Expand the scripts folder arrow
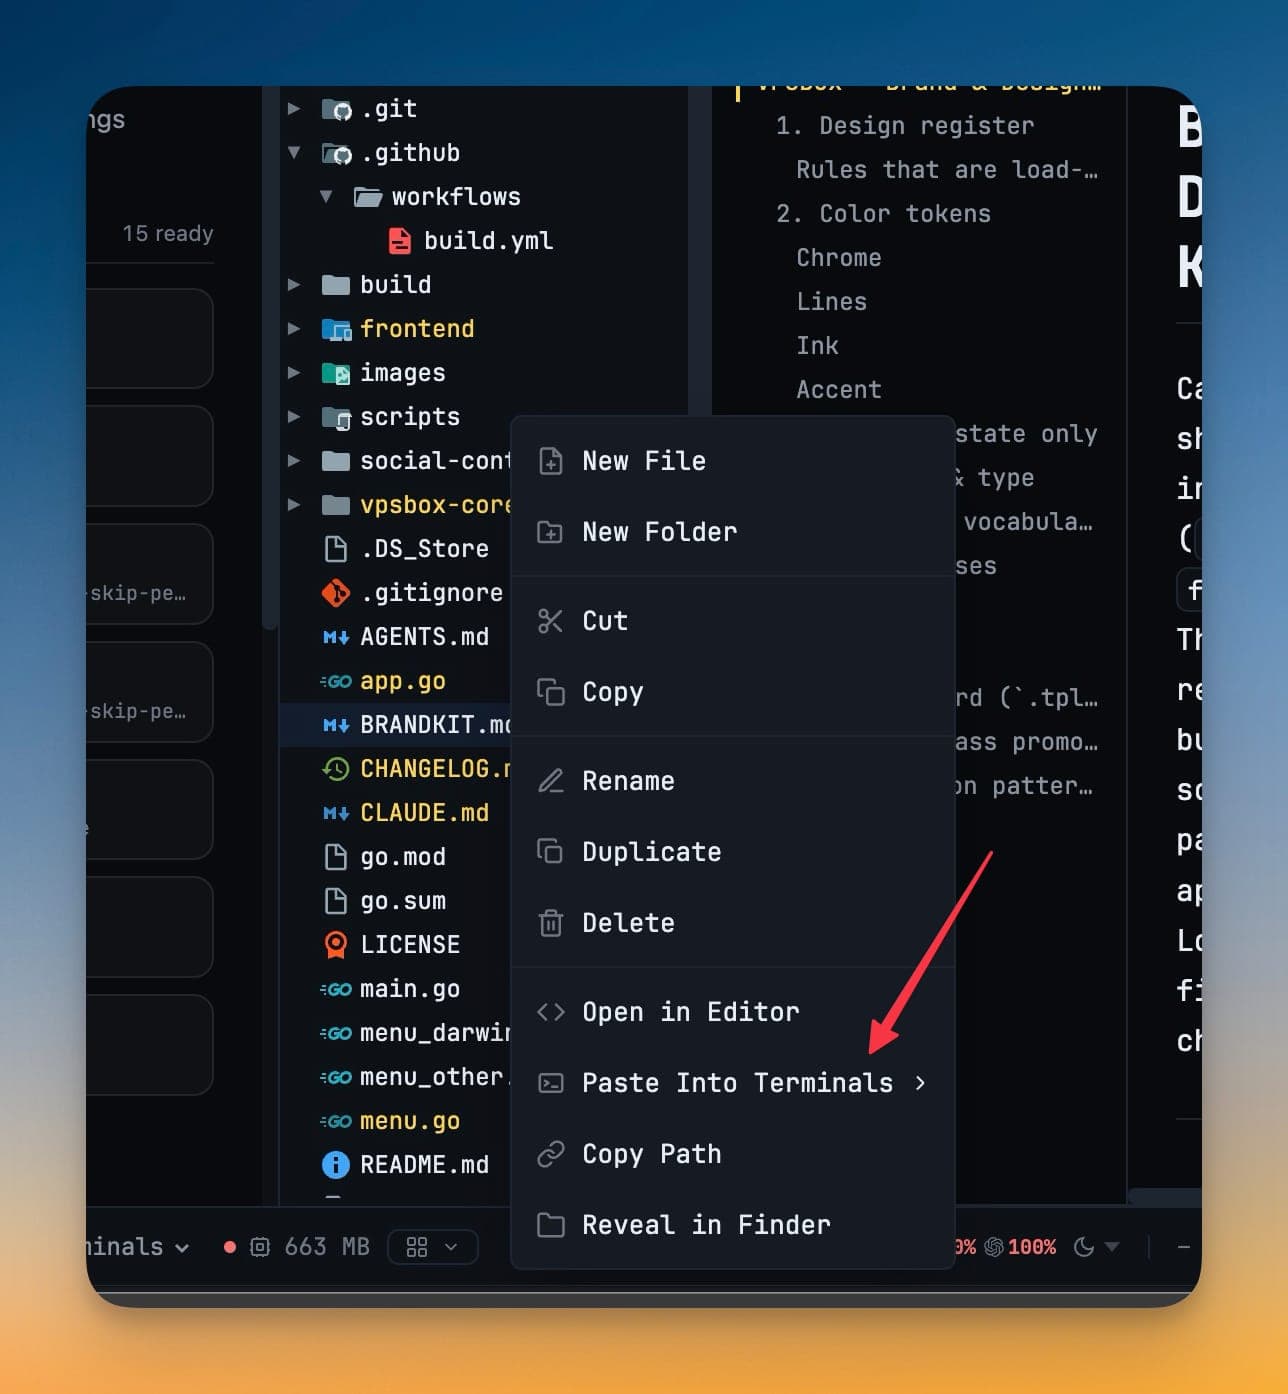Viewport: 1288px width, 1394px height. [294, 417]
